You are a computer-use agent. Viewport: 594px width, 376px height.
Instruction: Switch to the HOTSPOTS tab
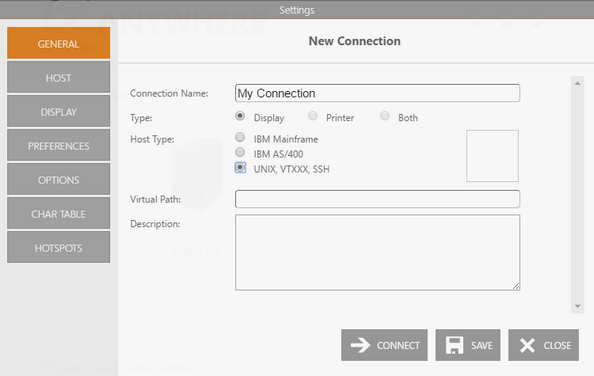(x=58, y=247)
